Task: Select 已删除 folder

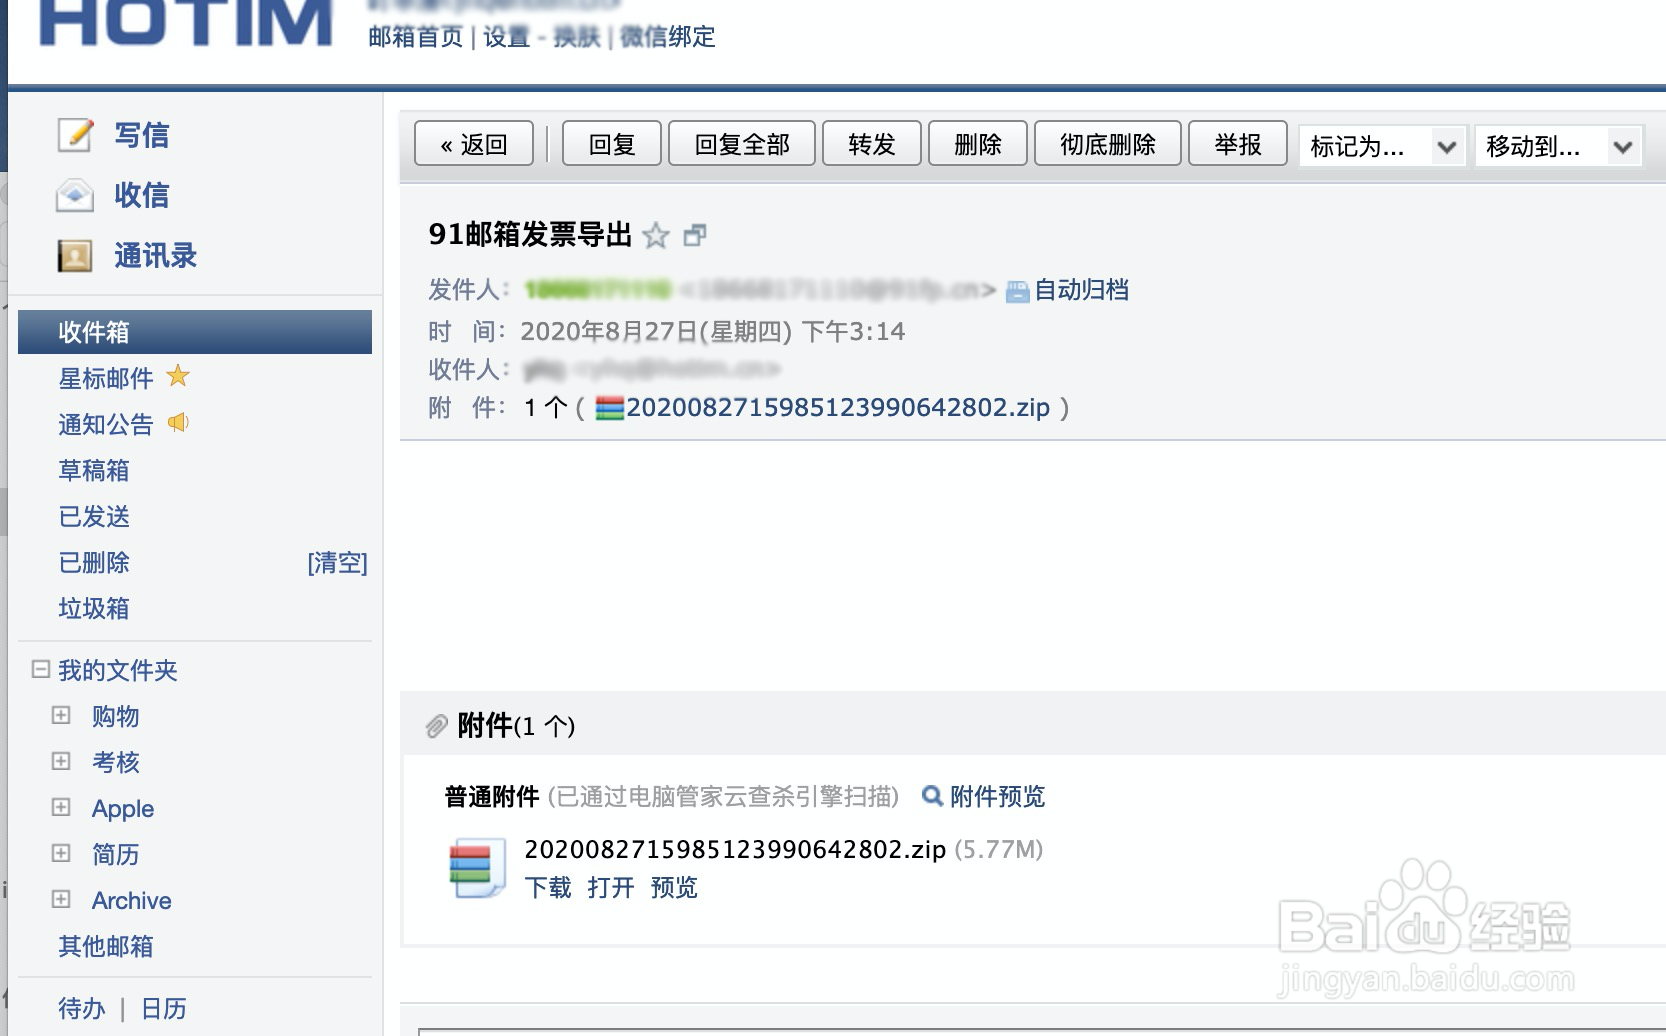Action: [x=94, y=562]
